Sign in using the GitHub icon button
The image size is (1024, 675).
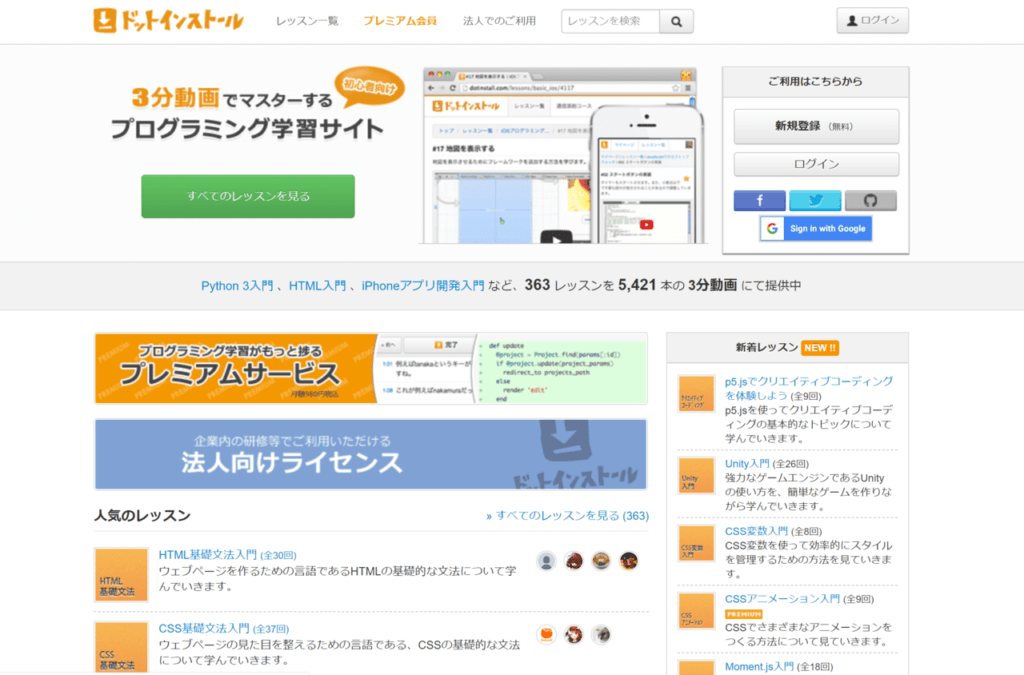coord(870,201)
